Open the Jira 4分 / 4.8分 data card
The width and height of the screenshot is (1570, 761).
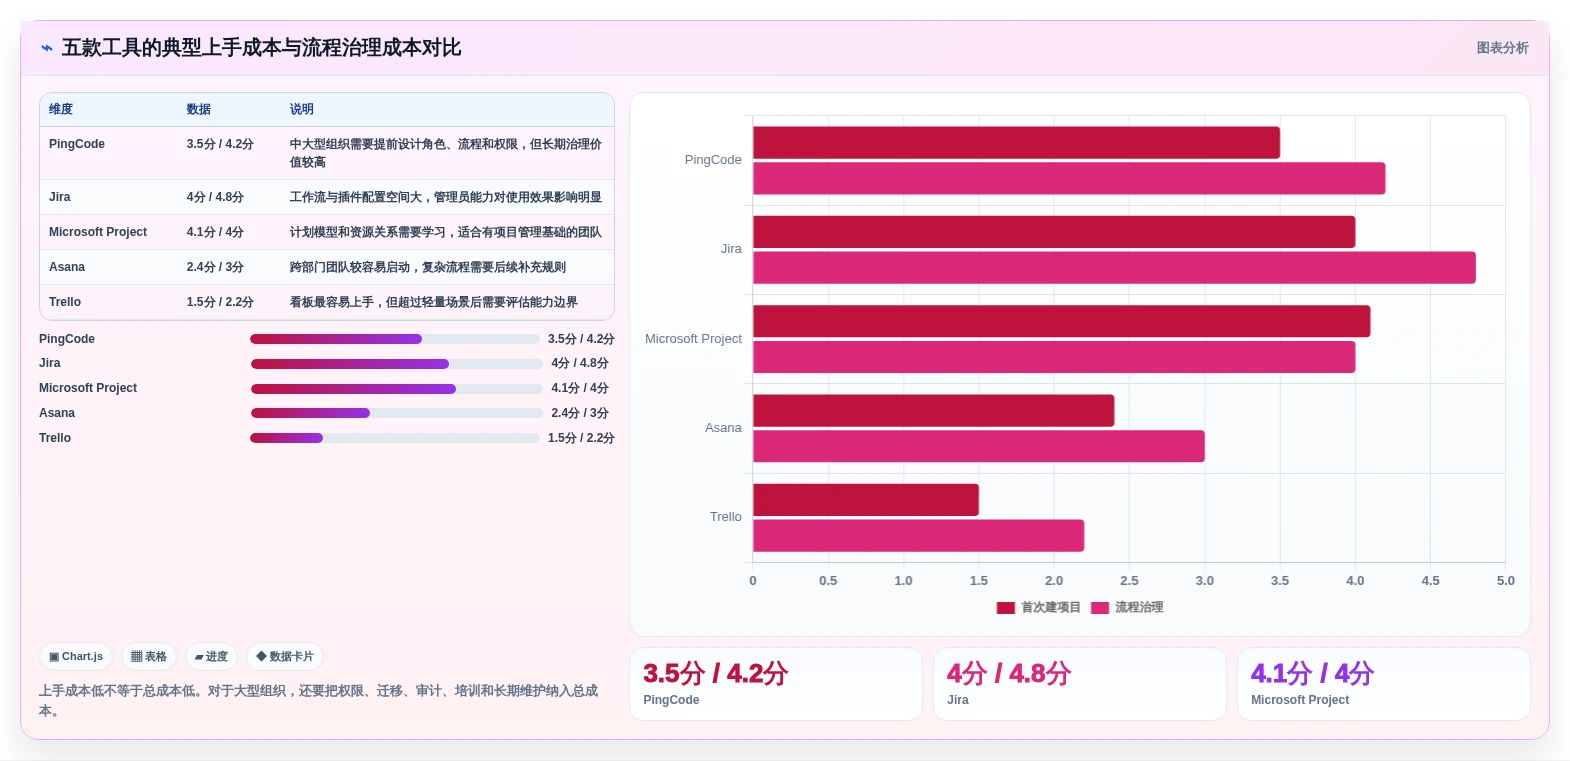tap(1080, 684)
